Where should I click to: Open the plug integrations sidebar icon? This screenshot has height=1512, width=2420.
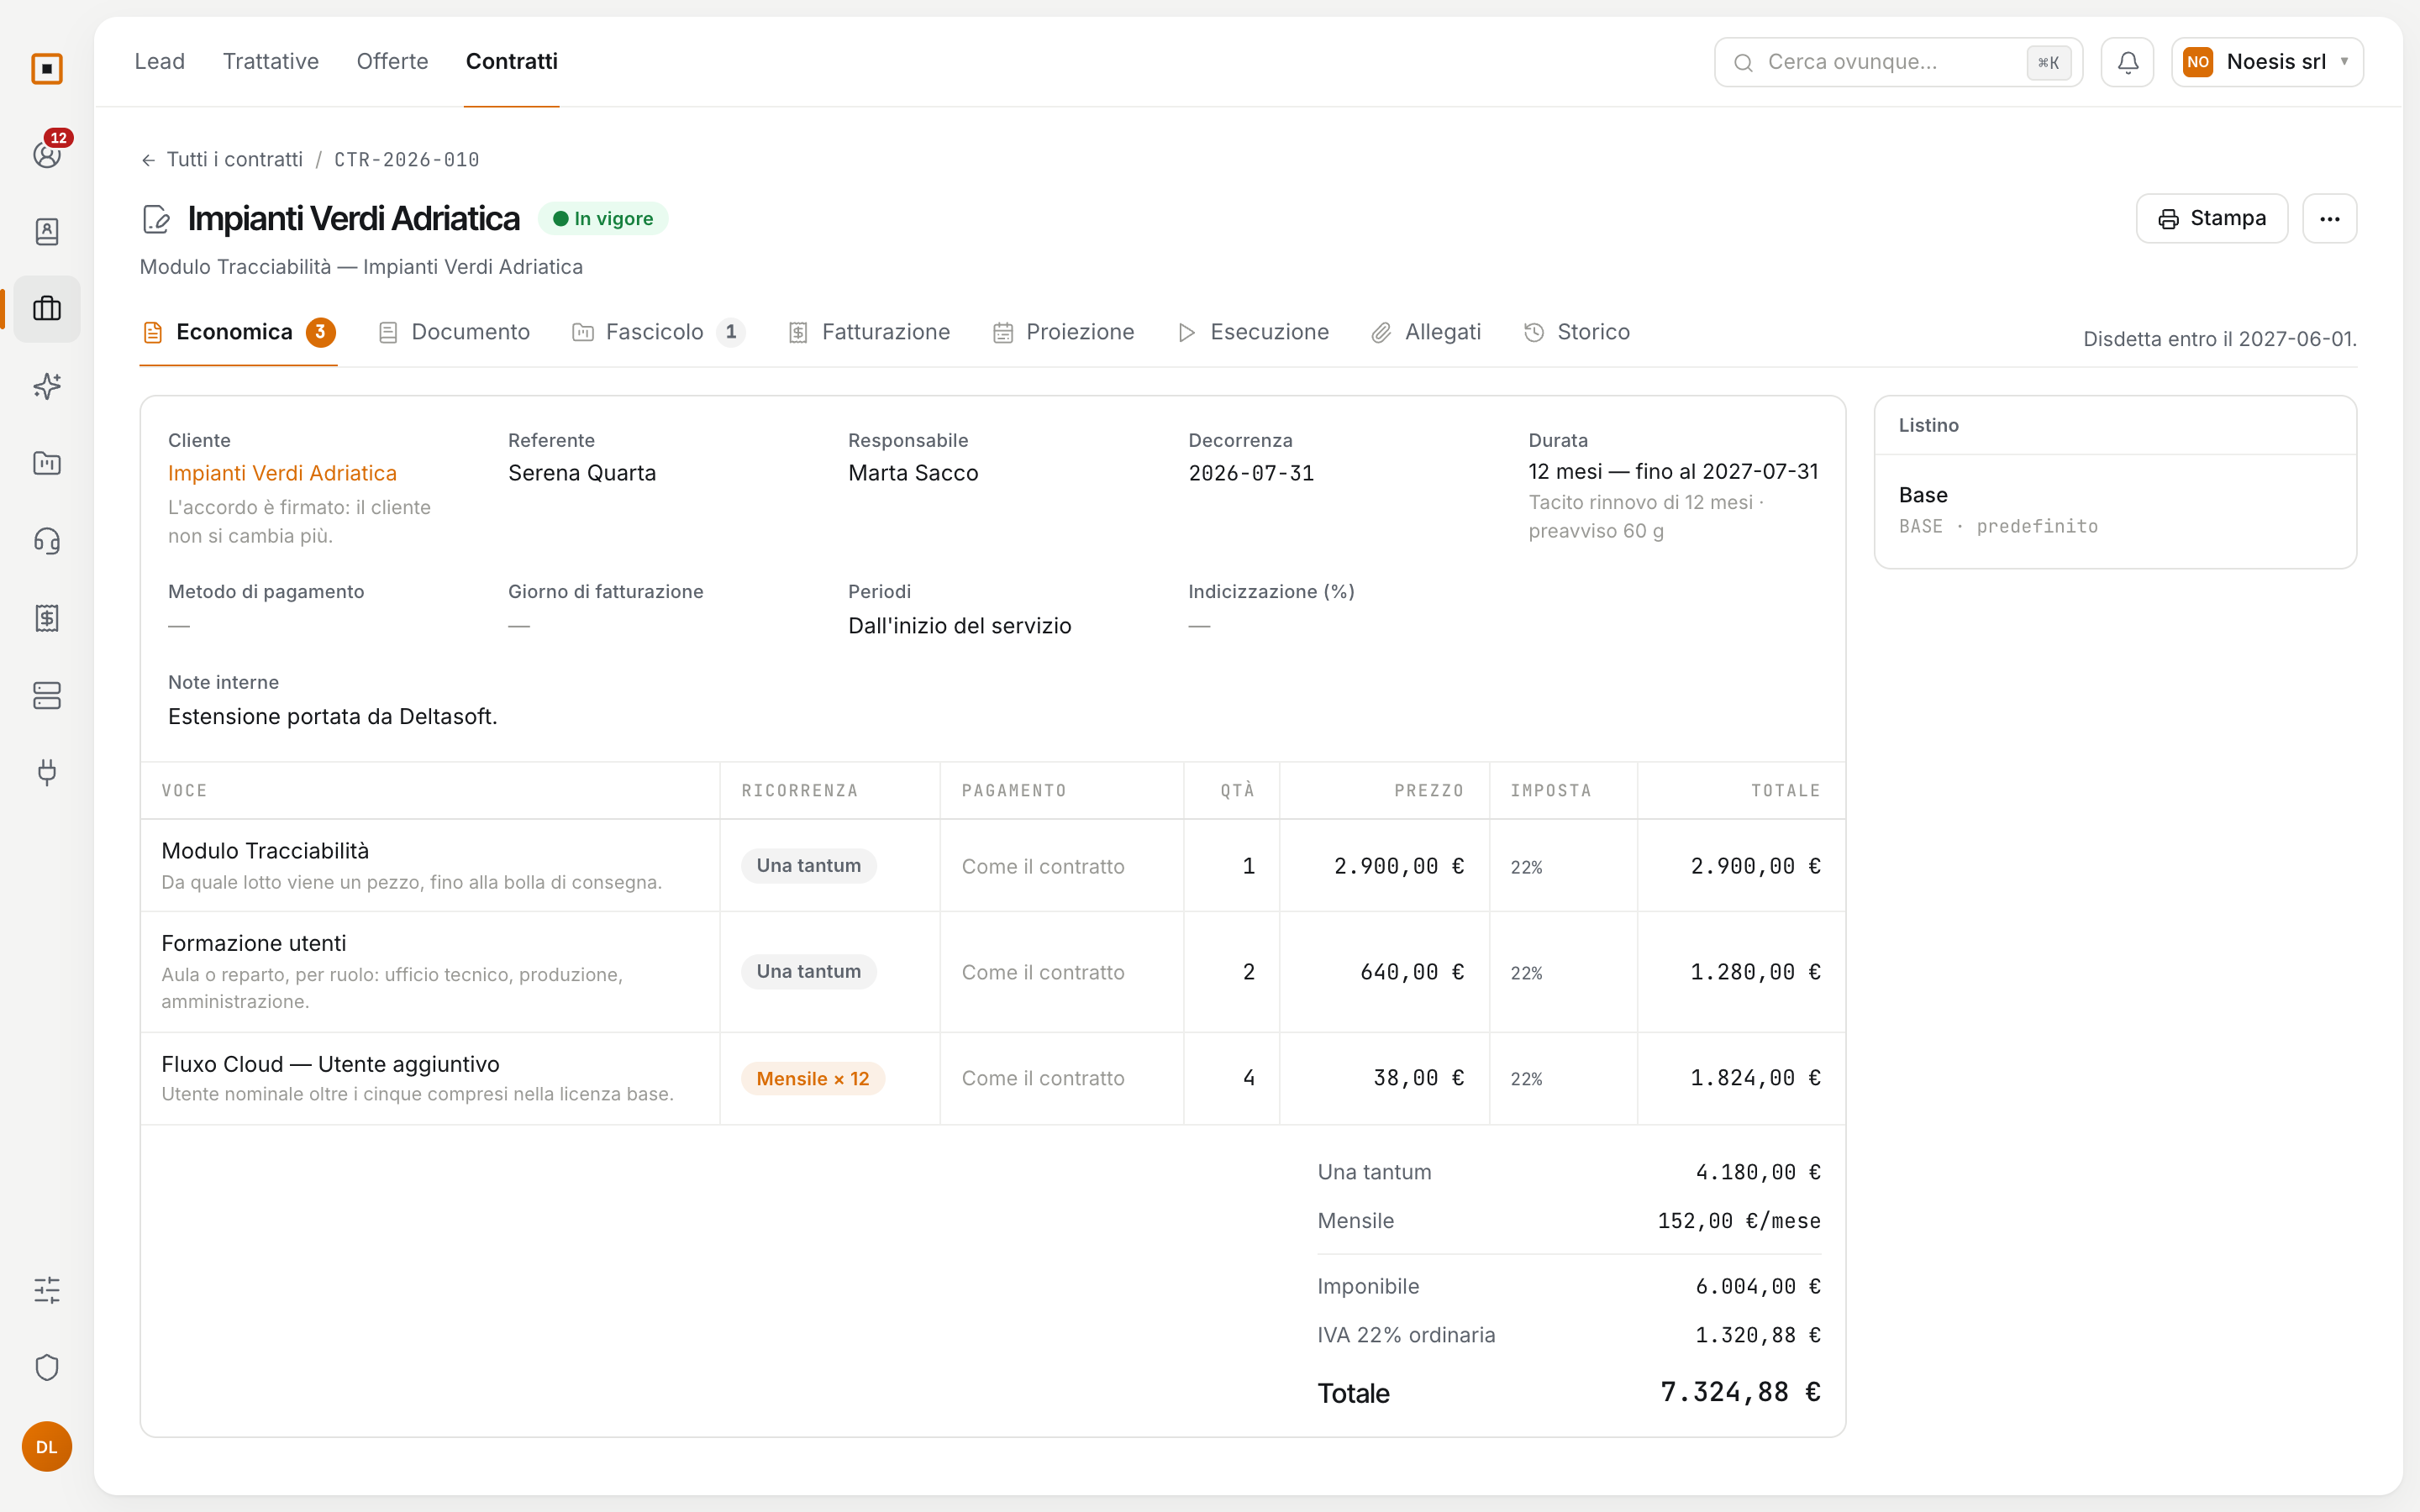coord(47,772)
